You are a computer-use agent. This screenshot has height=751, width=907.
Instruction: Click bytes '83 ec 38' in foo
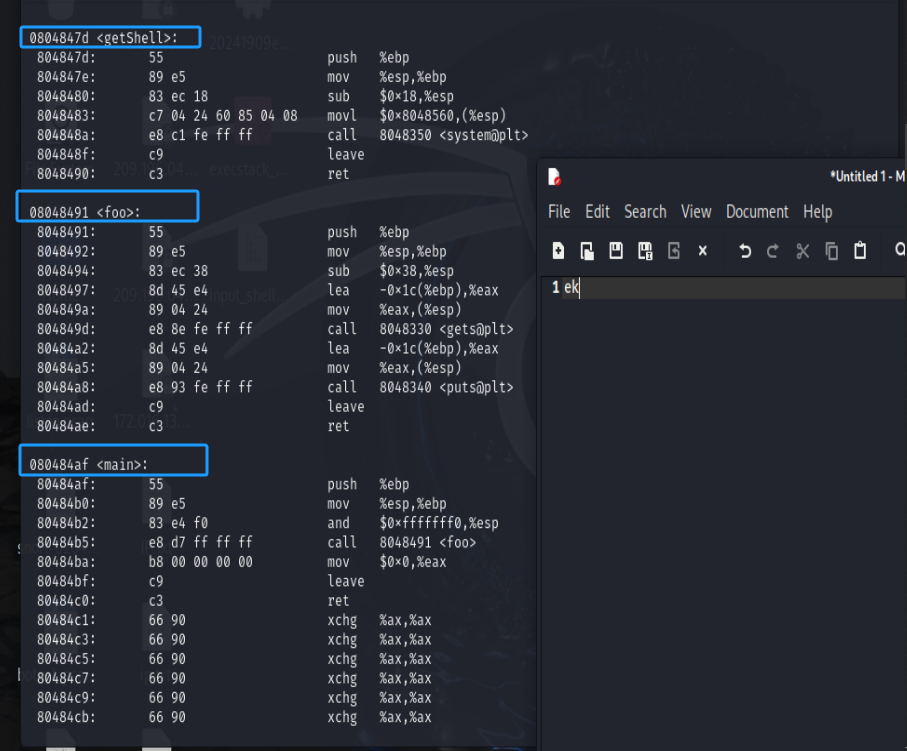point(178,271)
